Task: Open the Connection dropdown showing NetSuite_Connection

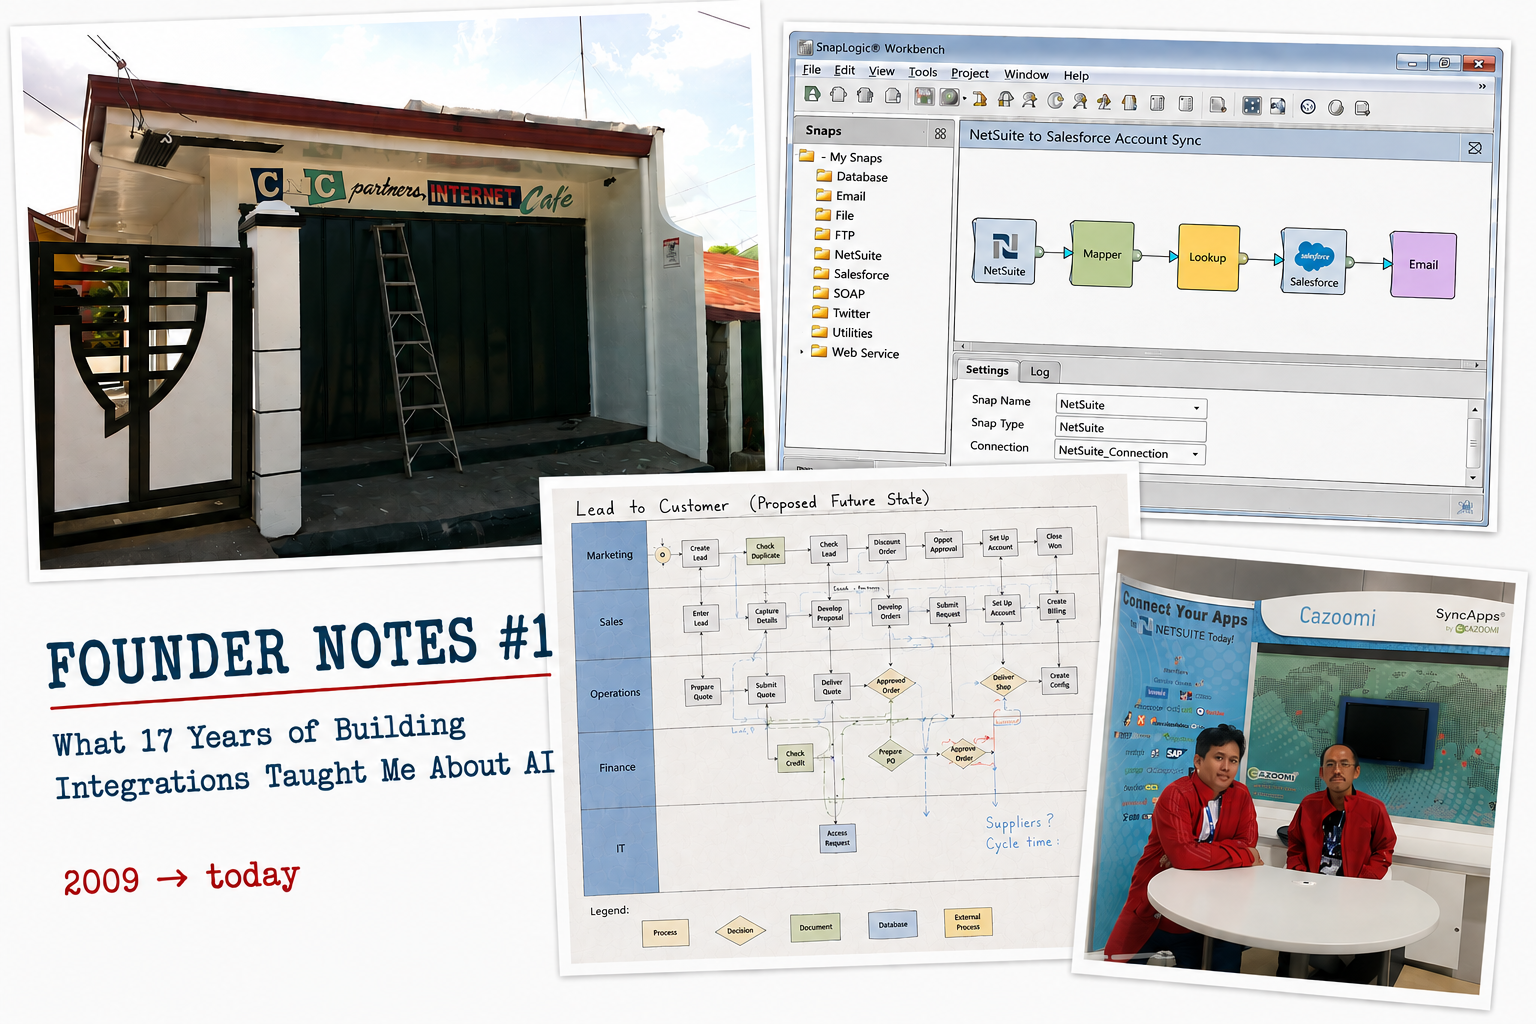Action: click(1195, 454)
